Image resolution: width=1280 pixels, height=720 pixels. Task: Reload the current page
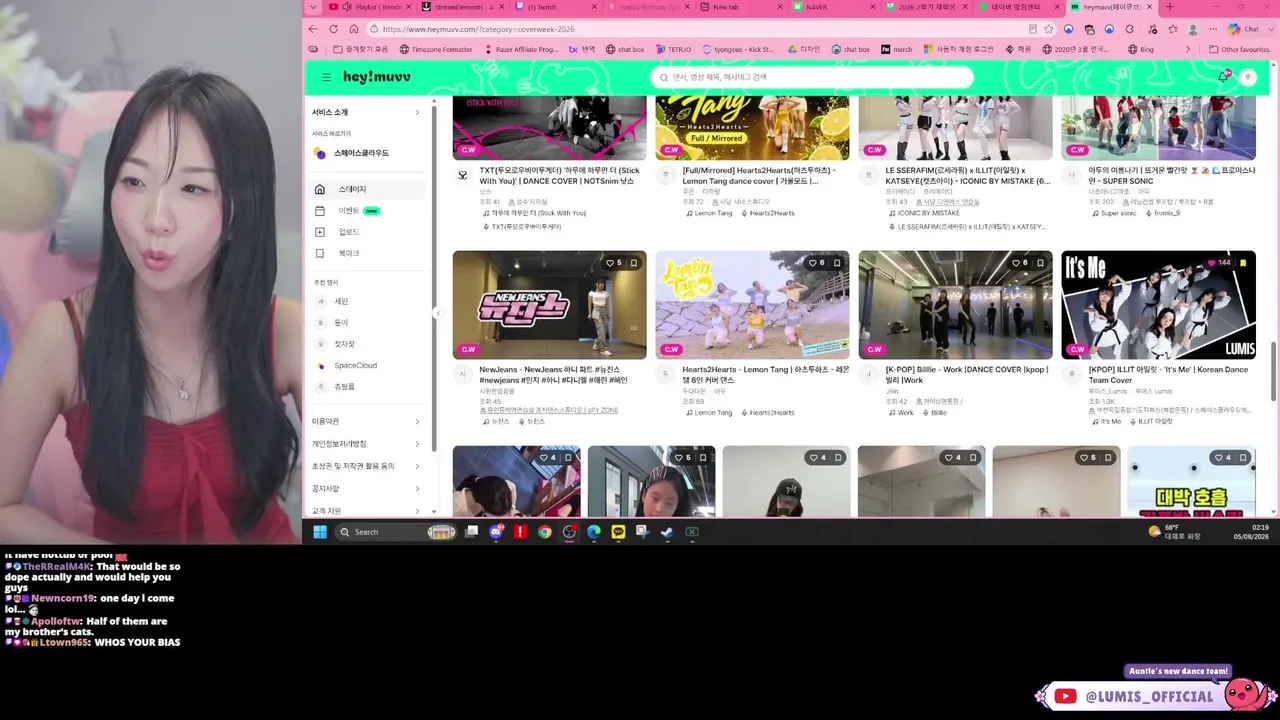coord(333,29)
